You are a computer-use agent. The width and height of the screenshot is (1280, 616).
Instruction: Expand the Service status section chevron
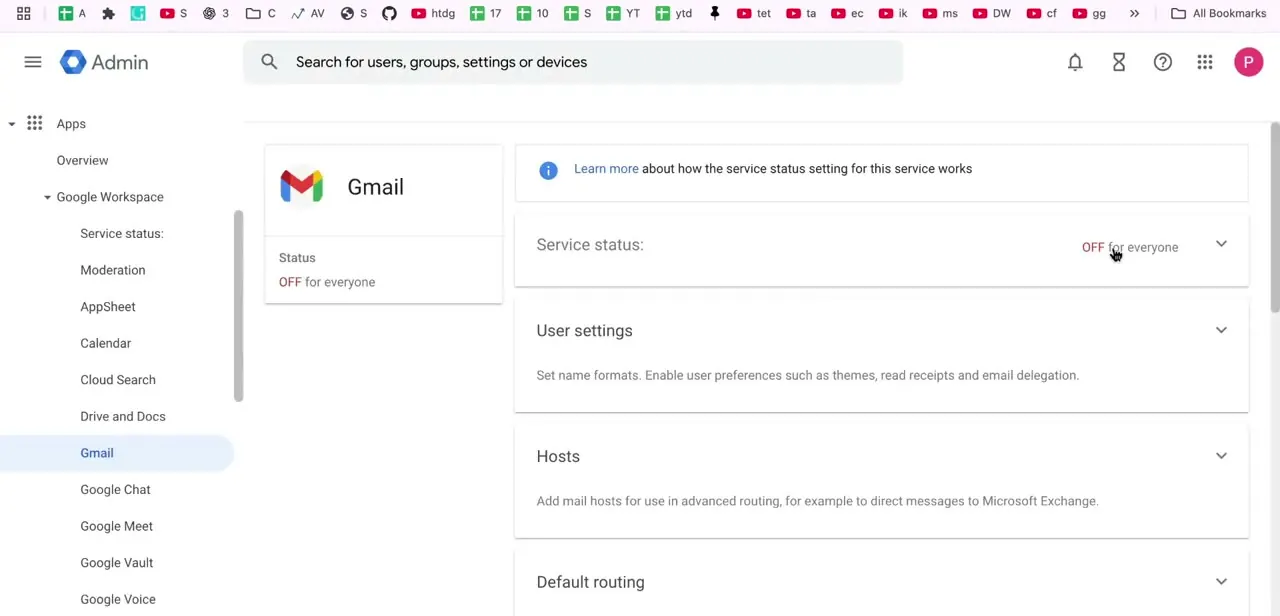(1221, 244)
